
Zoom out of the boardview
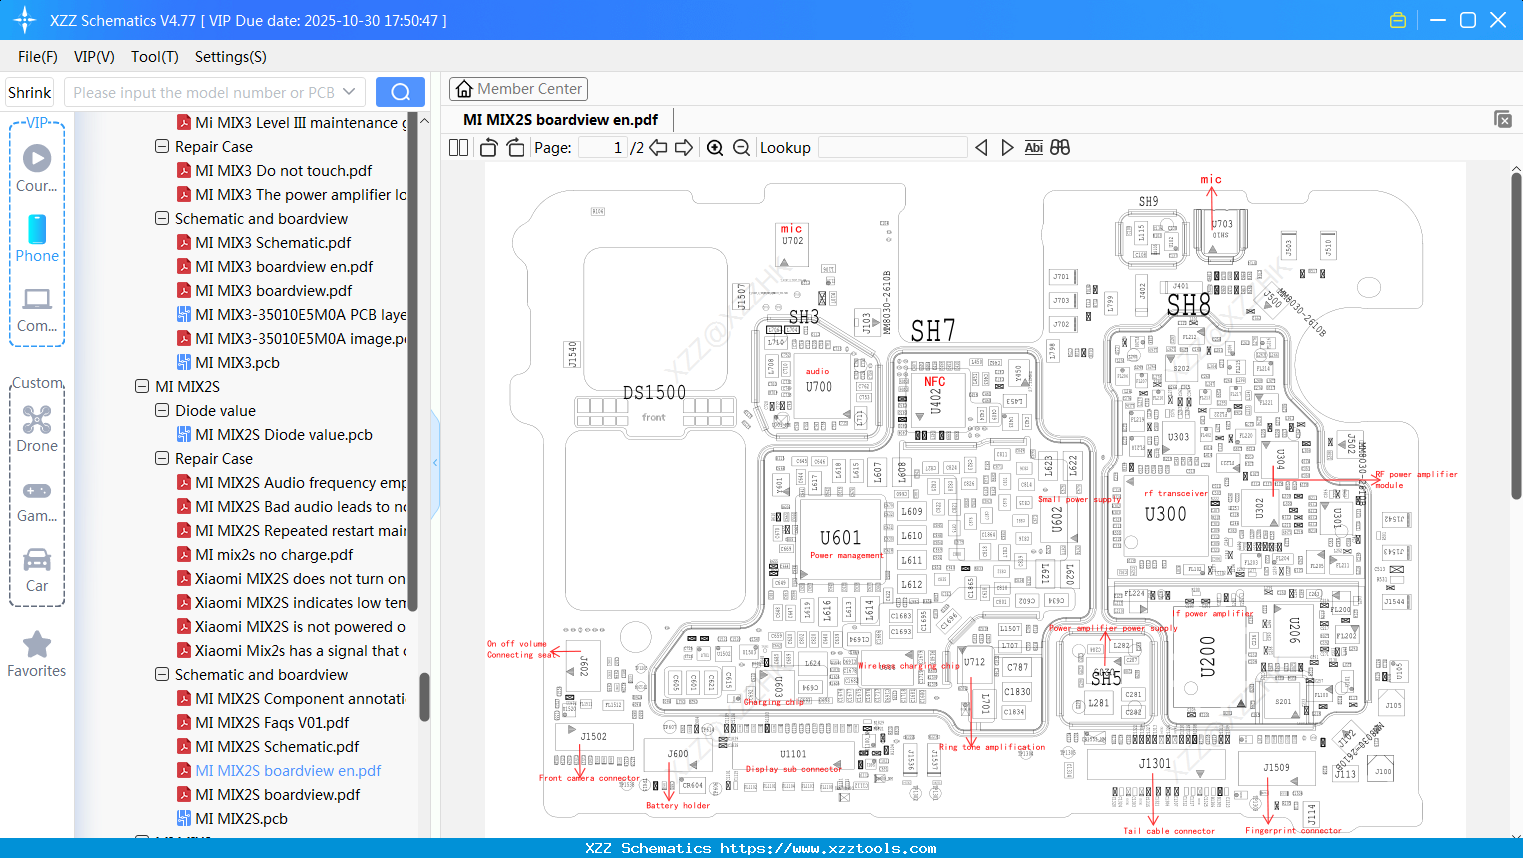click(741, 147)
